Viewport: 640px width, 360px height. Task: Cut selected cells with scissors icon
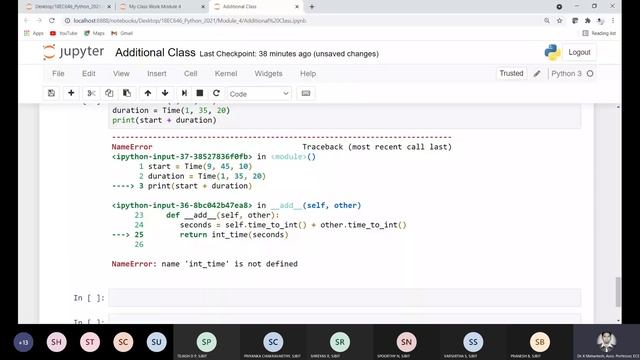coord(91,93)
